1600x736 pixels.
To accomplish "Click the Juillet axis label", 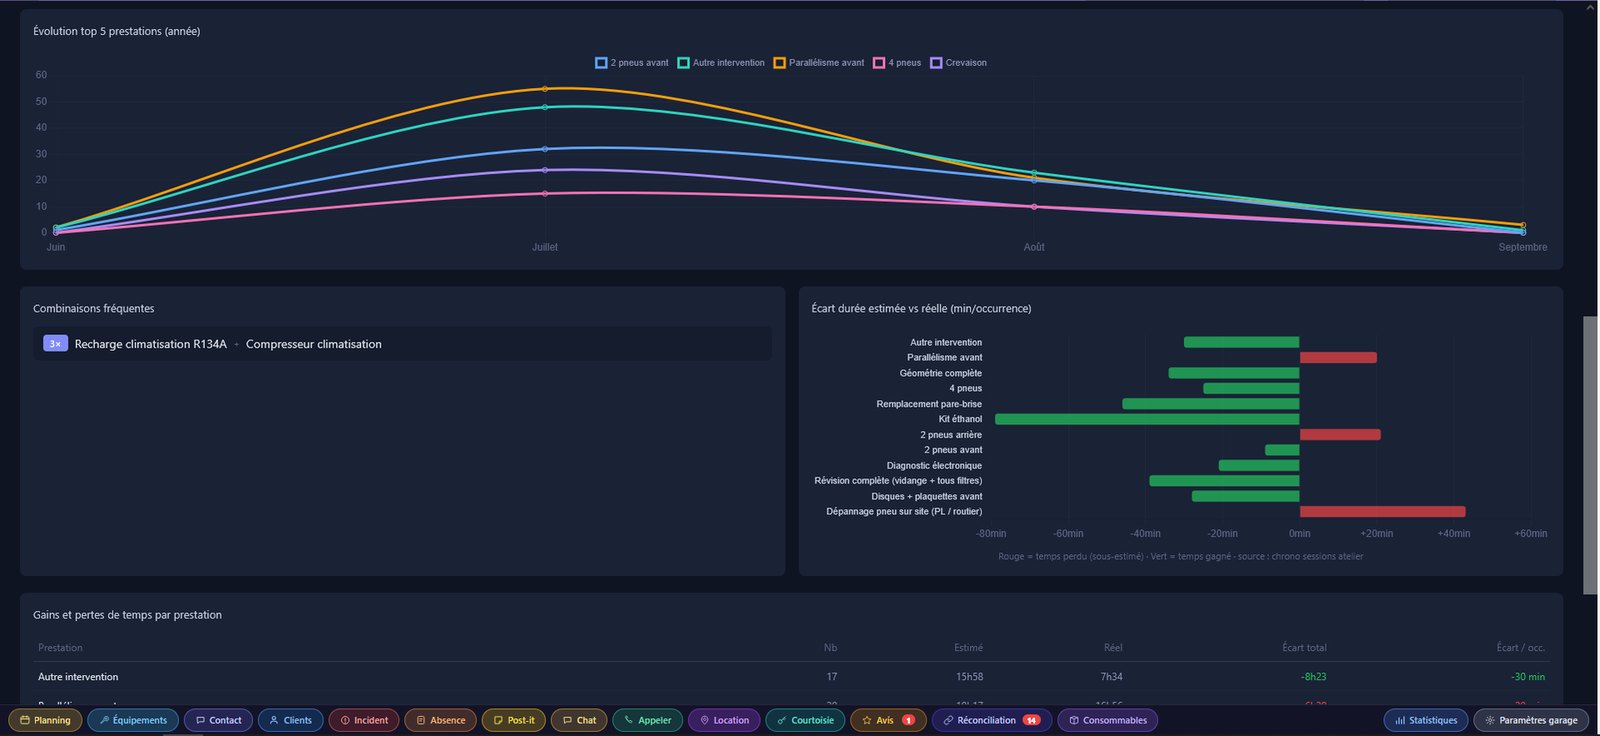I will 545,247.
